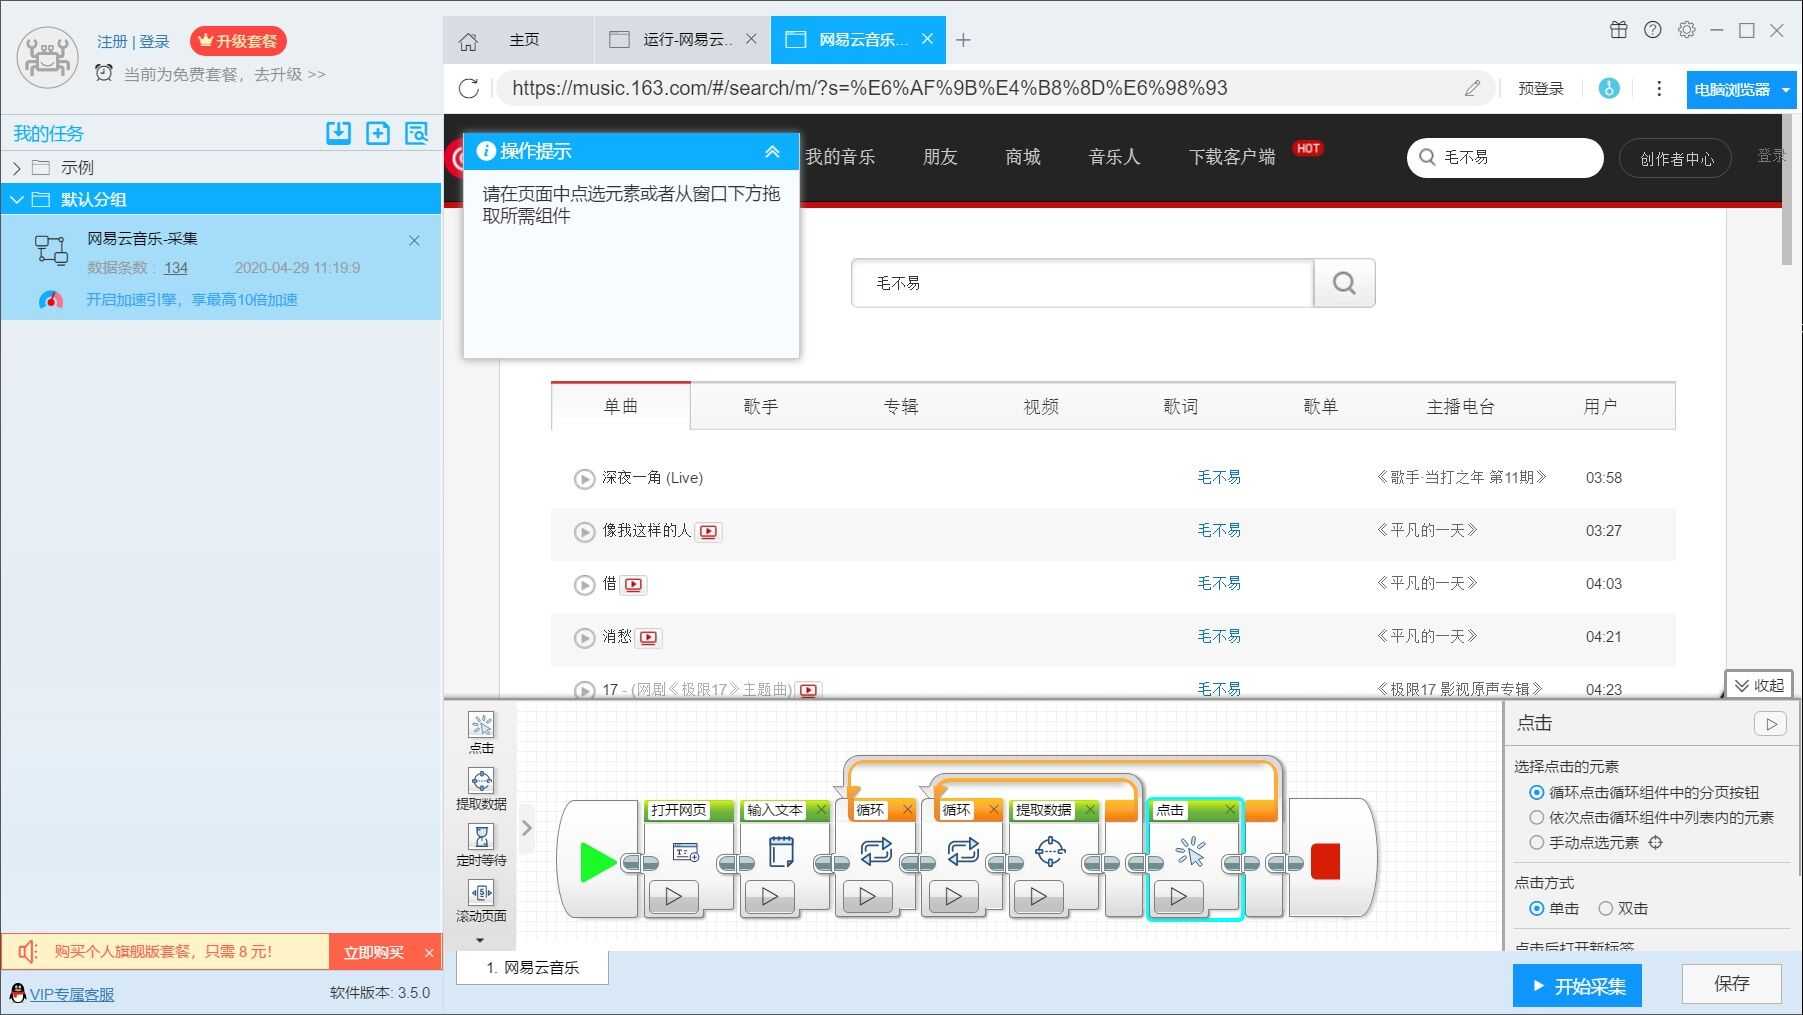Click the import task icon in My Tasks

pos(338,133)
